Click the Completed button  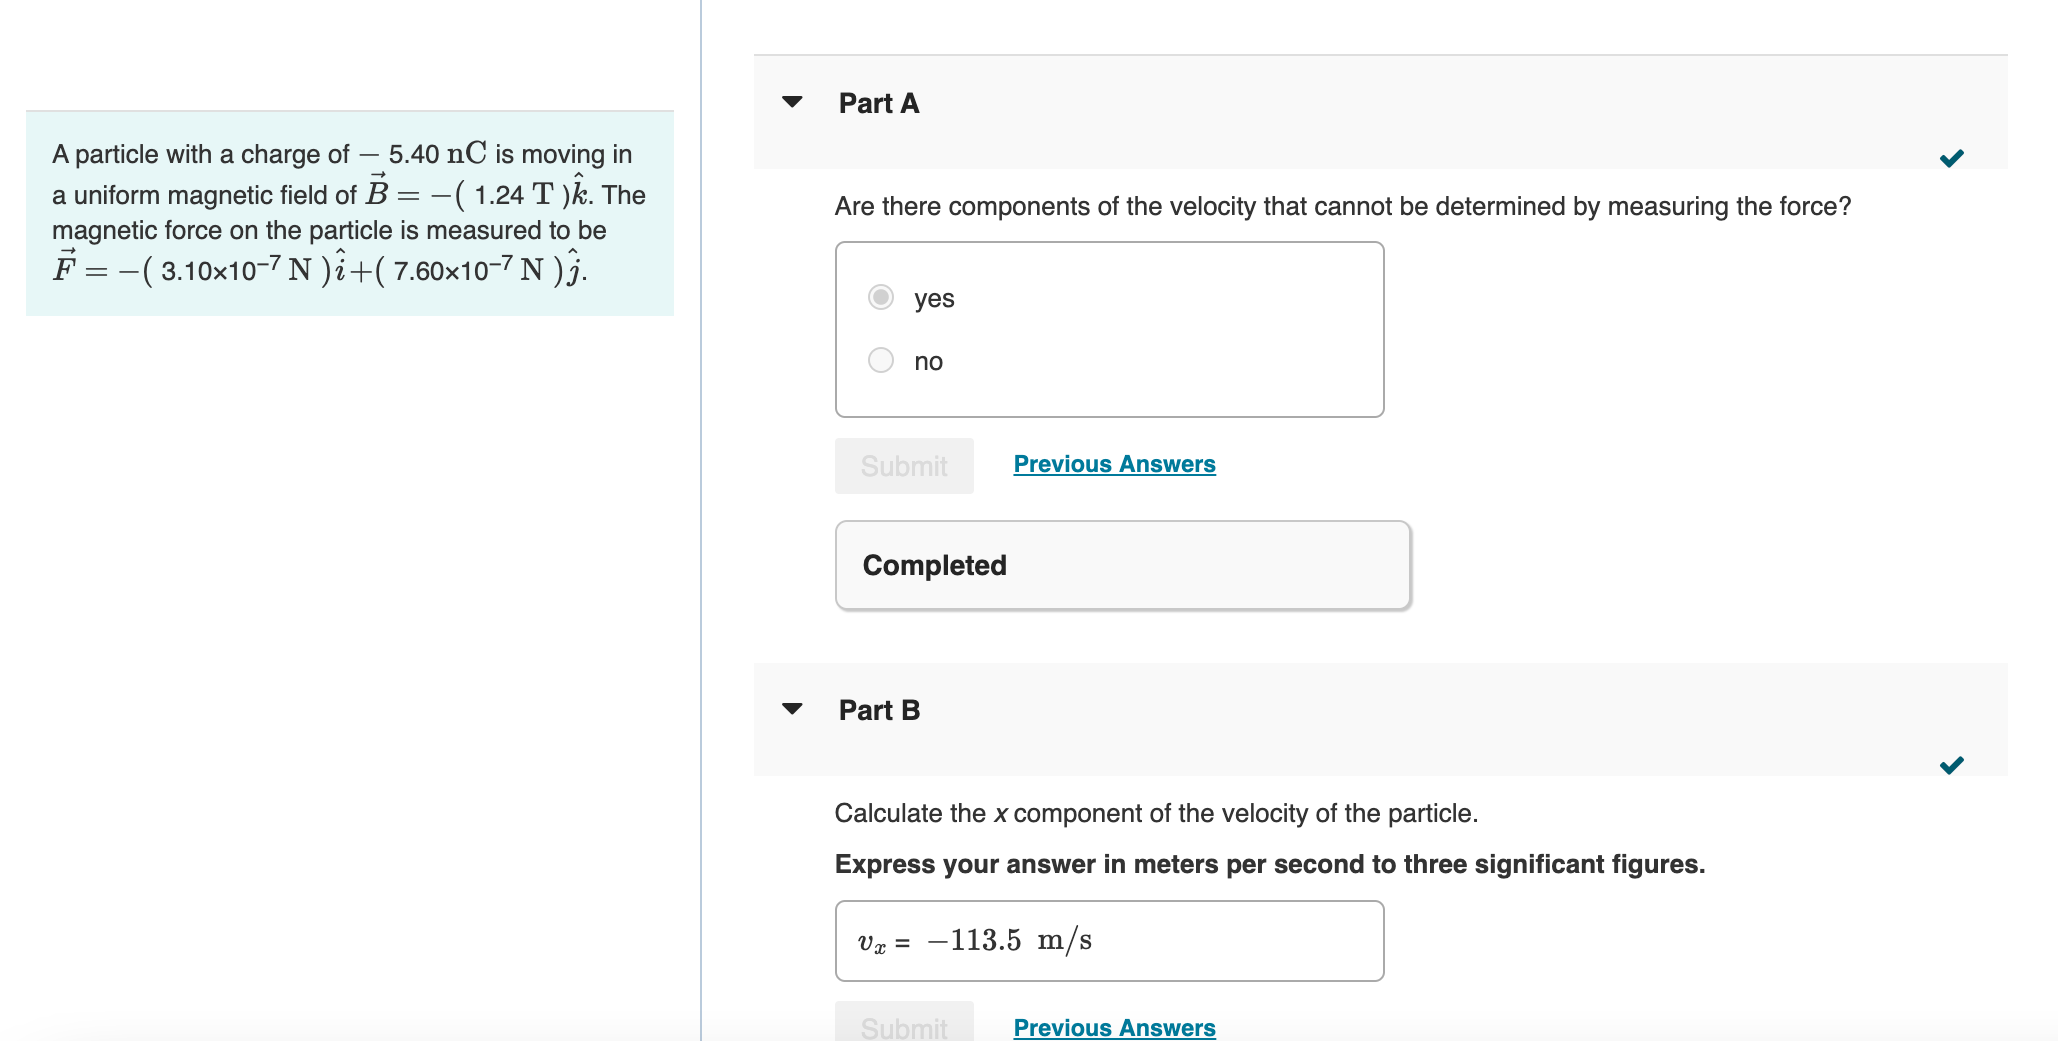1122,564
